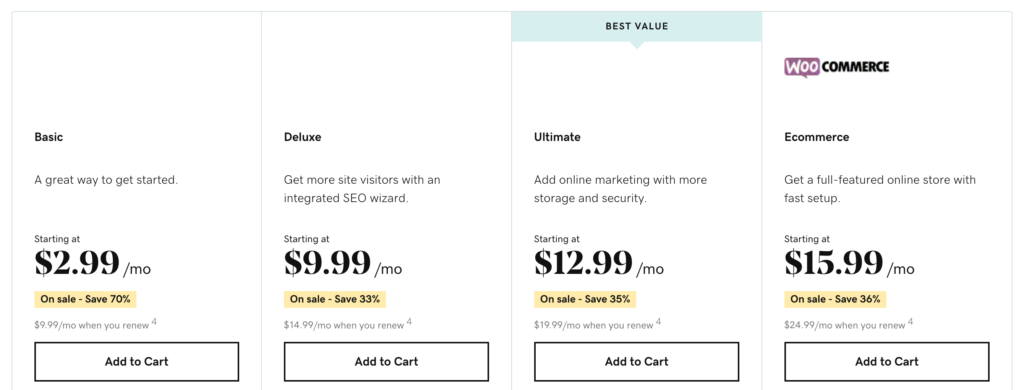Image resolution: width=1024 pixels, height=390 pixels.
Task: Click the $12.99 Ultimate price
Action: tap(583, 263)
